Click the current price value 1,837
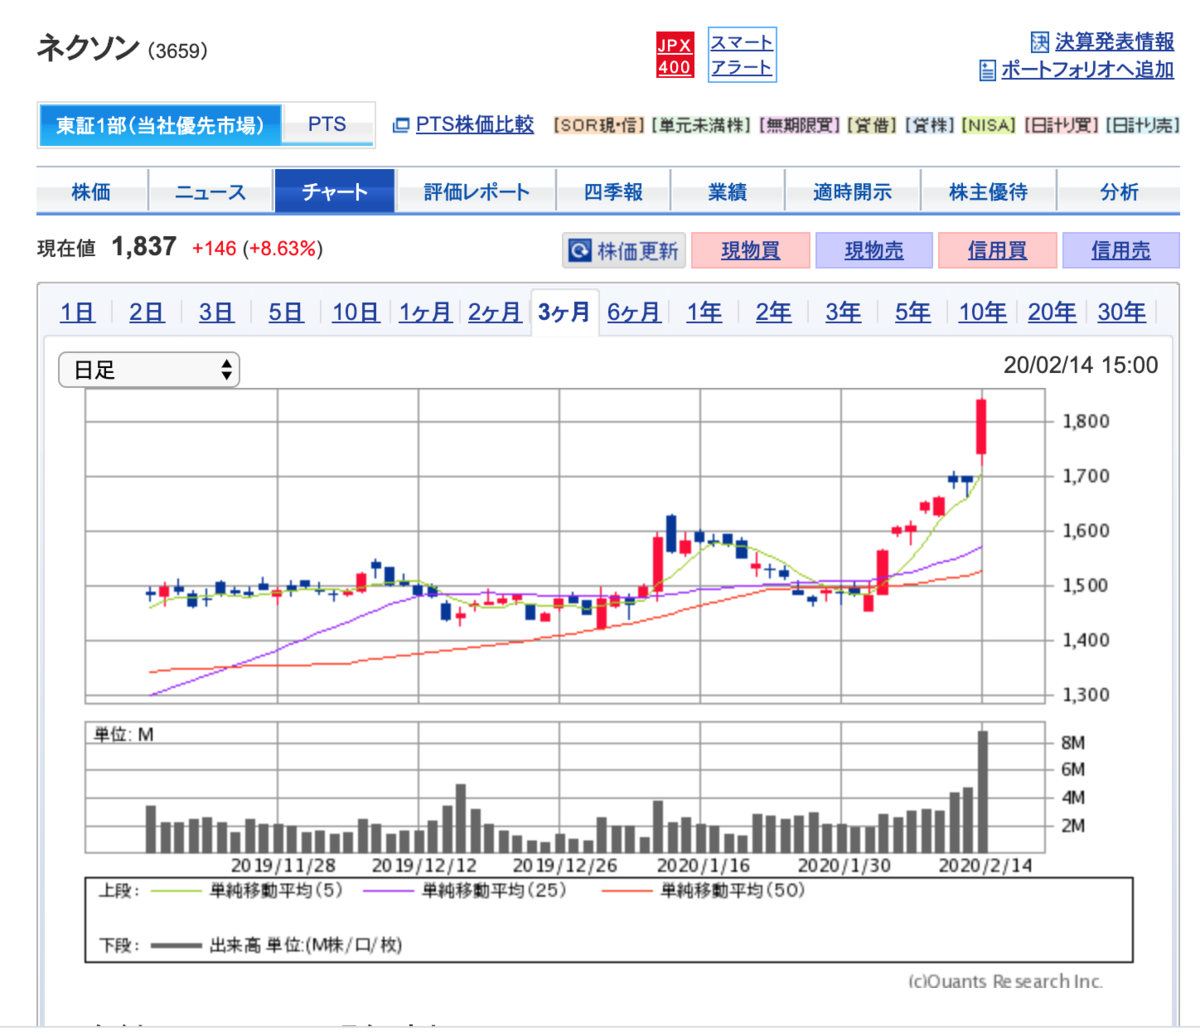 144,247
